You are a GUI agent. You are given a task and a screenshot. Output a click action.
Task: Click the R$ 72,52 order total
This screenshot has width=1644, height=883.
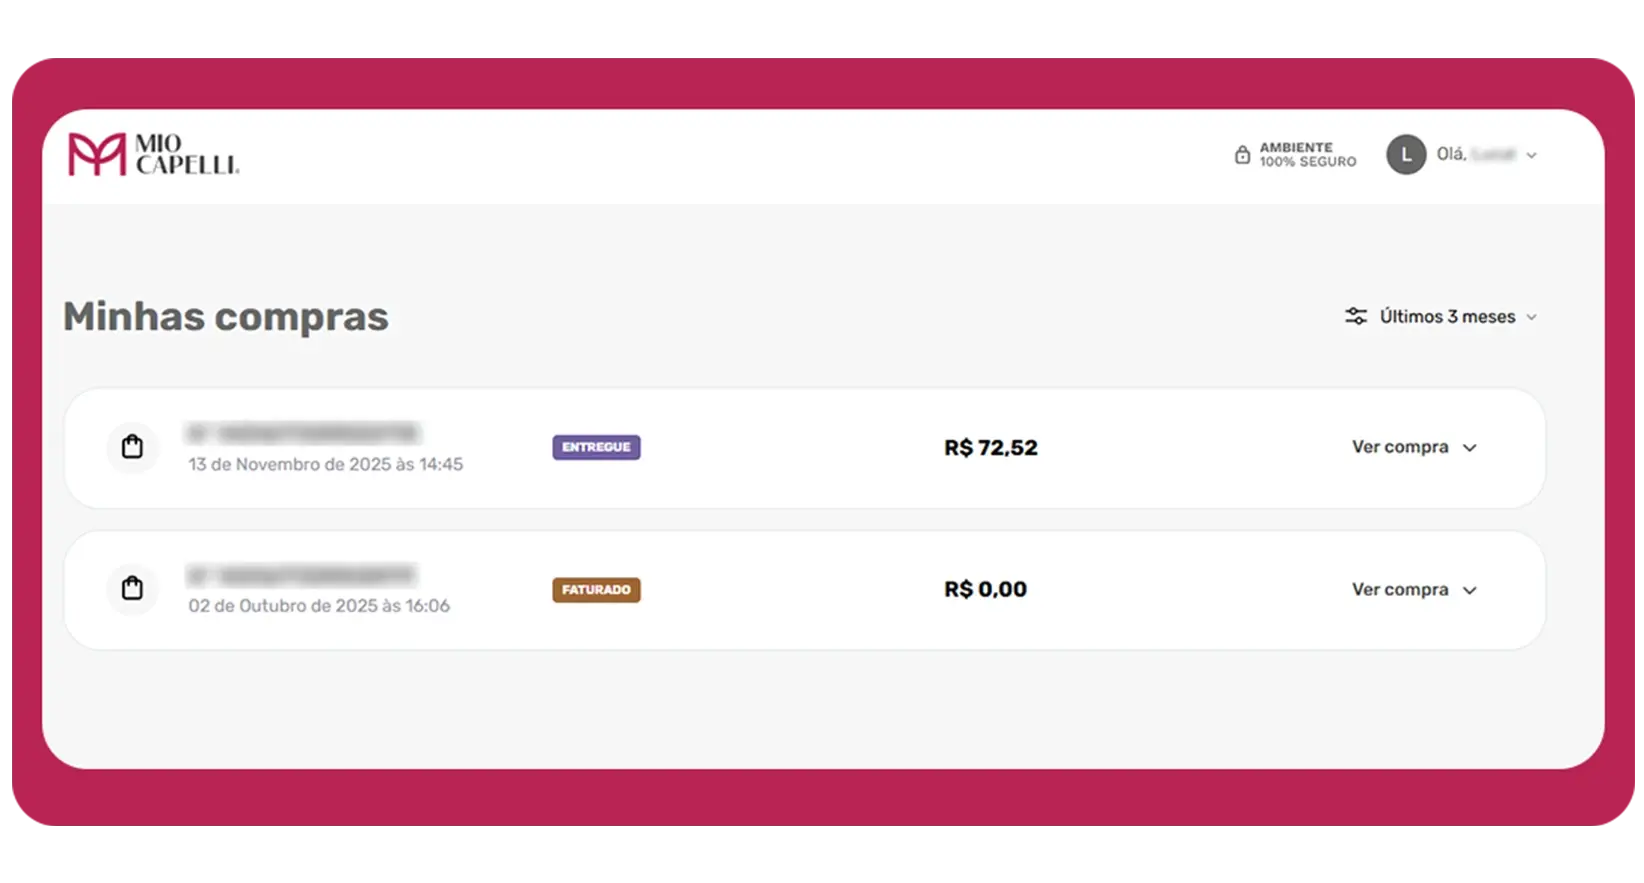[x=990, y=448]
